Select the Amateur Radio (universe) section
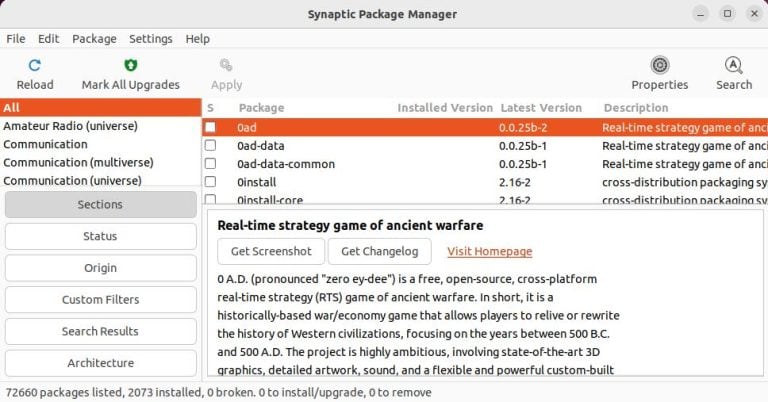 click(70, 126)
